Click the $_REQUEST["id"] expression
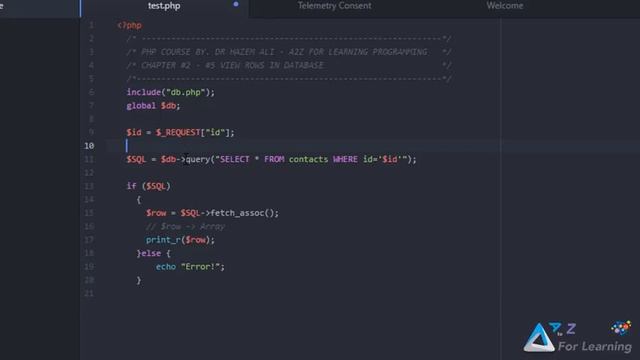 tap(192, 133)
